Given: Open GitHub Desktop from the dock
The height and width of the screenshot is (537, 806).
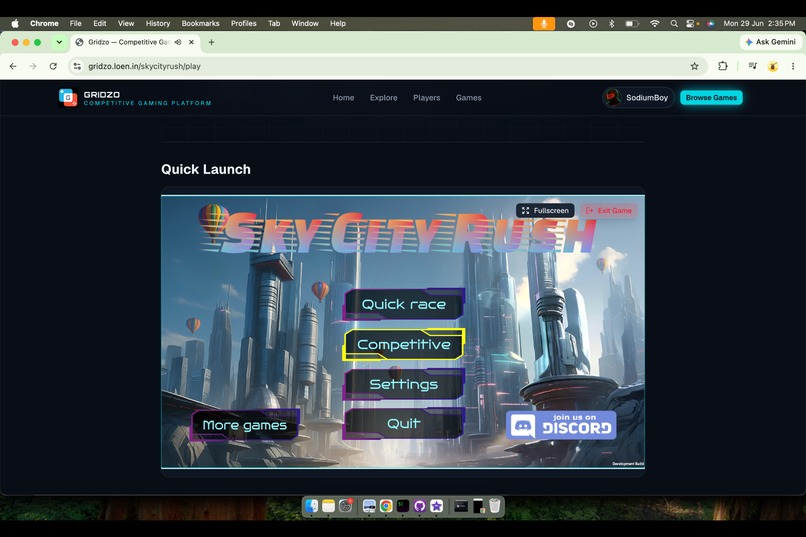Looking at the screenshot, I should click(419, 506).
